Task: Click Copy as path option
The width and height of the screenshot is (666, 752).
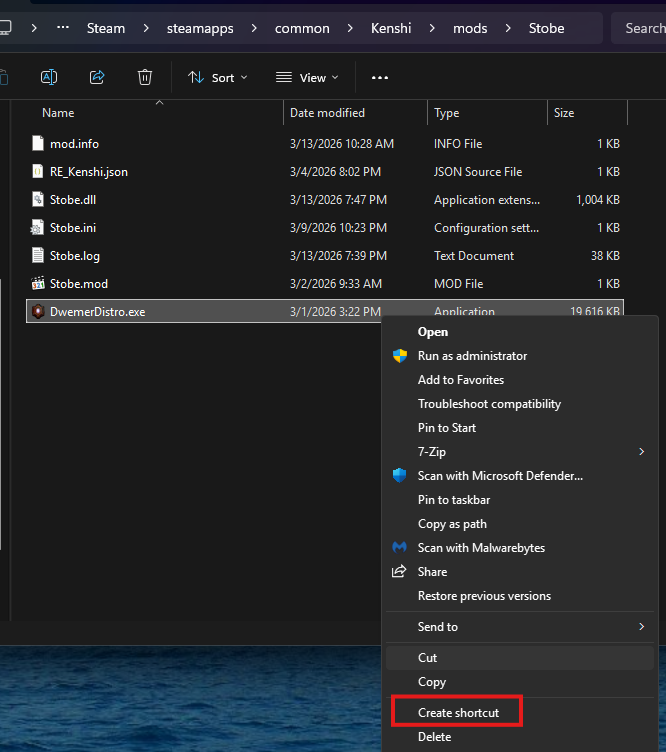Action: (452, 524)
